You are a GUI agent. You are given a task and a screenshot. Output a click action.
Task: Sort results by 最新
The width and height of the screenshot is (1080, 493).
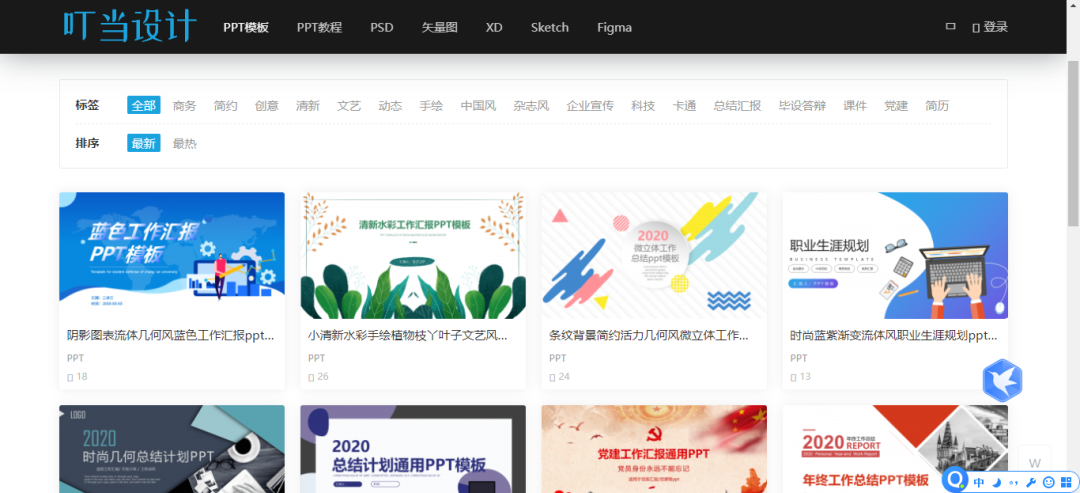(144, 143)
